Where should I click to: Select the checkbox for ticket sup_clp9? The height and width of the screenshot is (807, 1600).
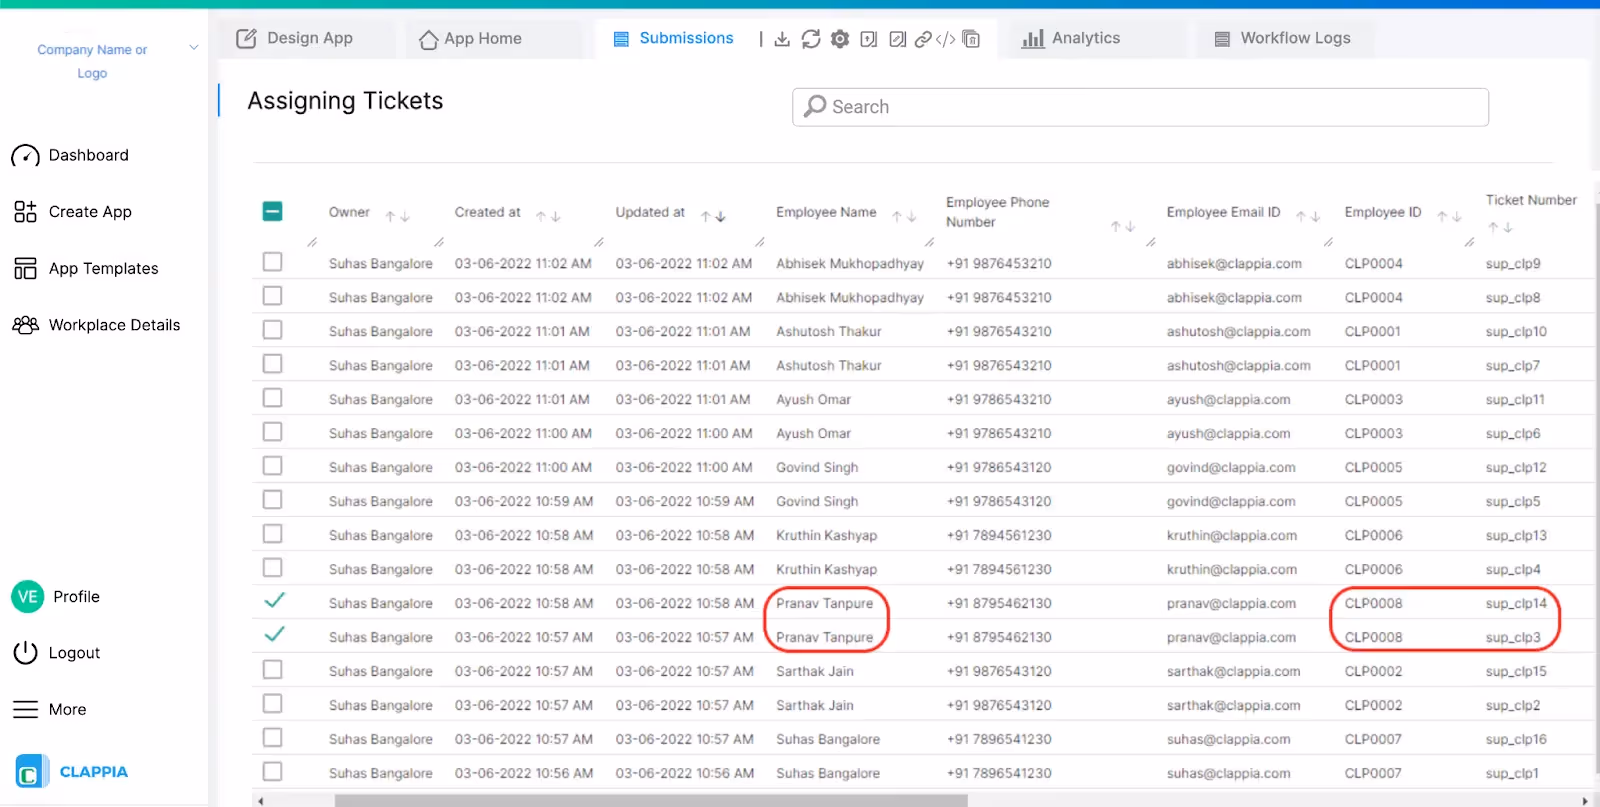pyautogui.click(x=272, y=262)
